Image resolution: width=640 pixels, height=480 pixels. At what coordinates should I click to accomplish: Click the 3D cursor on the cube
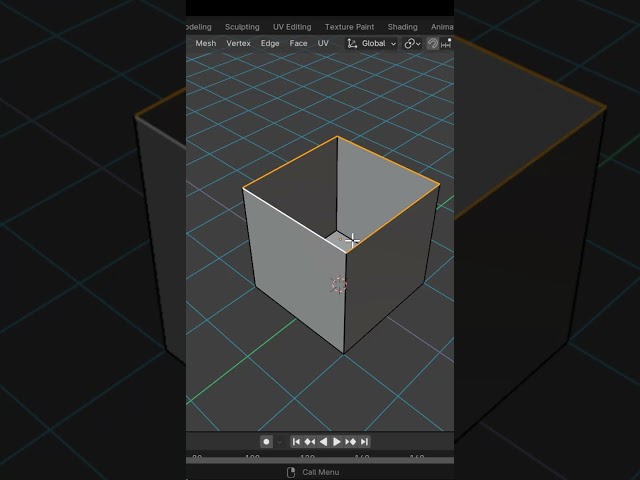[338, 285]
